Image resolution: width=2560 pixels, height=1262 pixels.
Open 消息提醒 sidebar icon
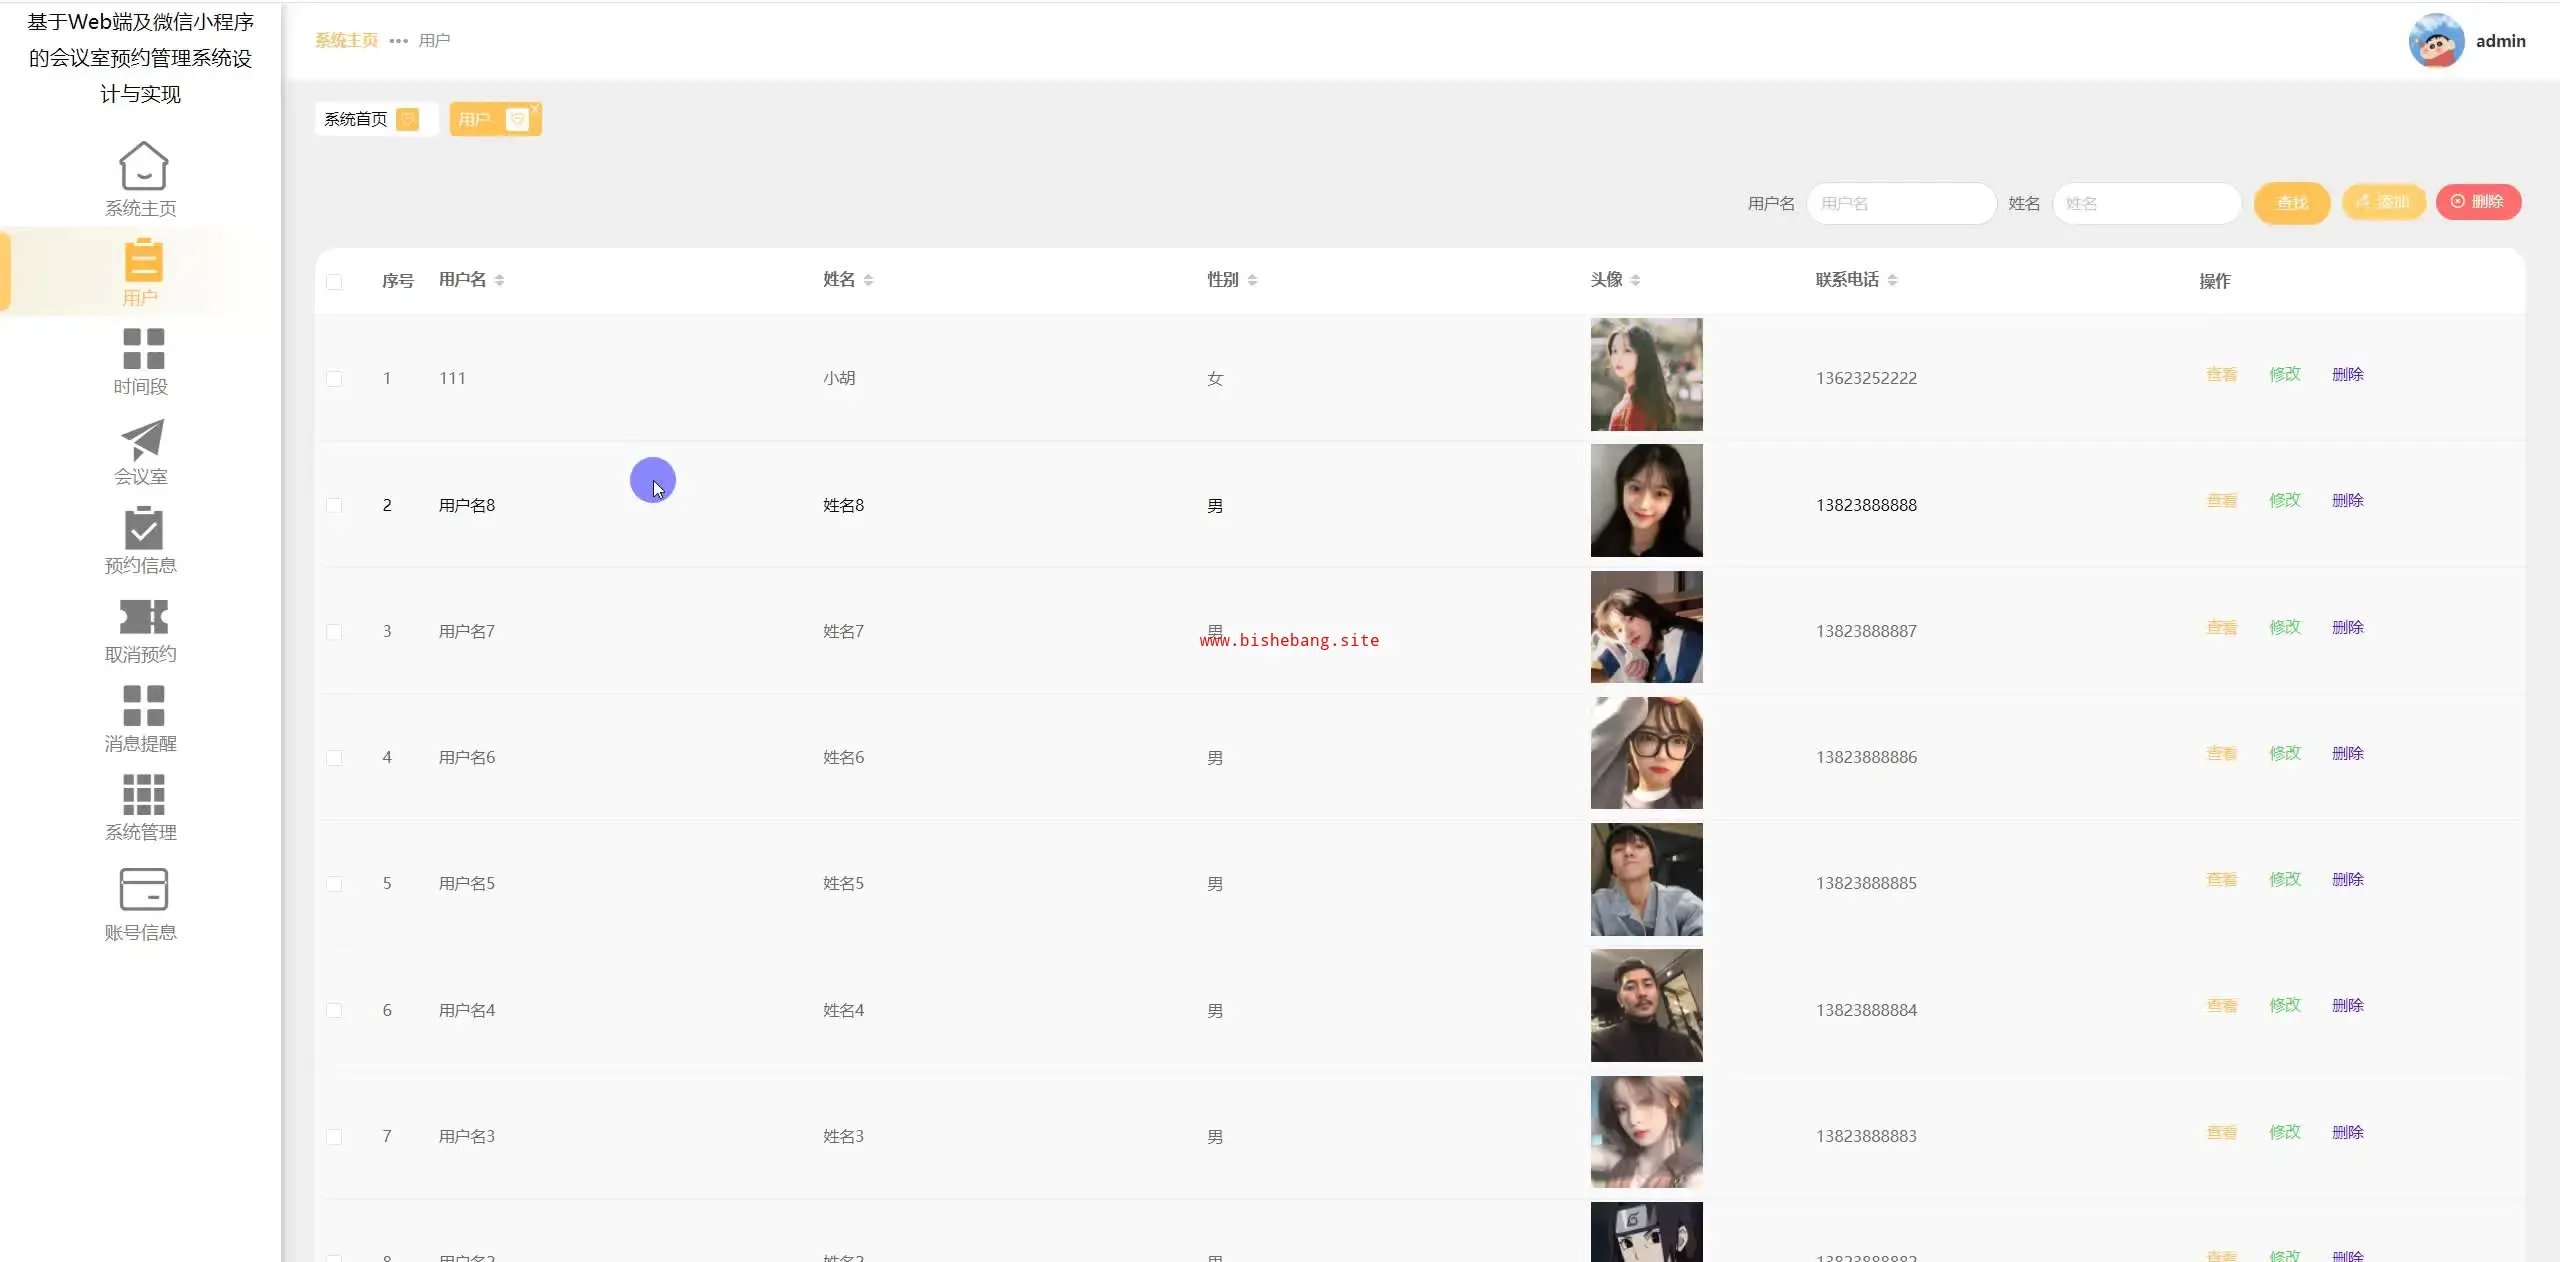tap(143, 706)
